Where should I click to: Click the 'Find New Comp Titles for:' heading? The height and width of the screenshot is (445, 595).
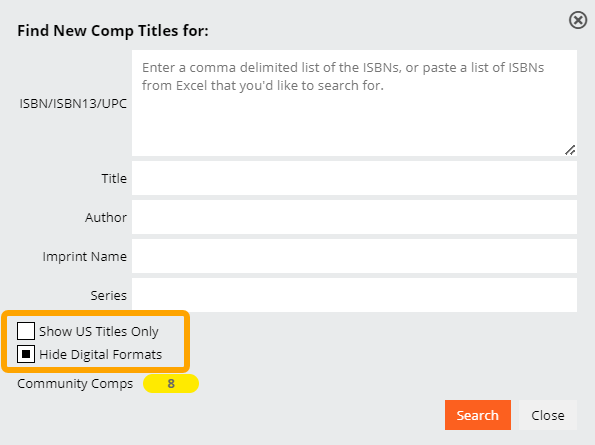(x=113, y=31)
